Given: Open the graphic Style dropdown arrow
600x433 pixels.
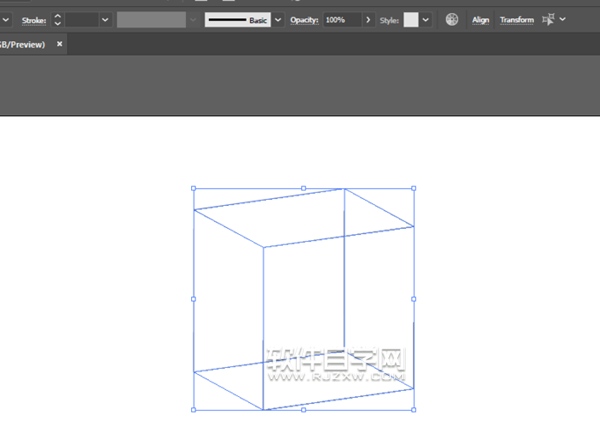Looking at the screenshot, I should point(427,19).
